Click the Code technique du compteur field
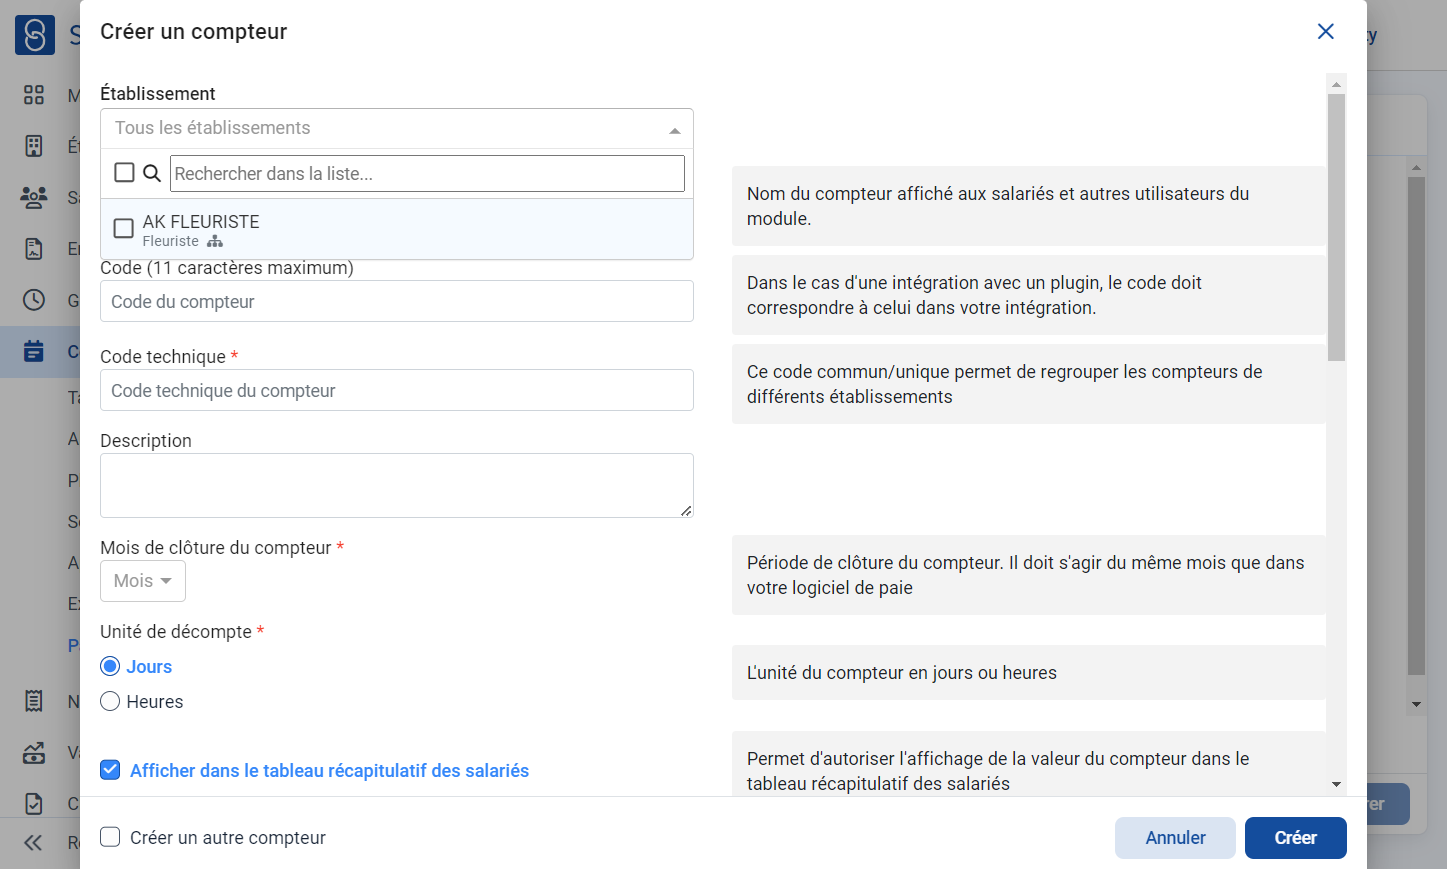 coord(397,390)
